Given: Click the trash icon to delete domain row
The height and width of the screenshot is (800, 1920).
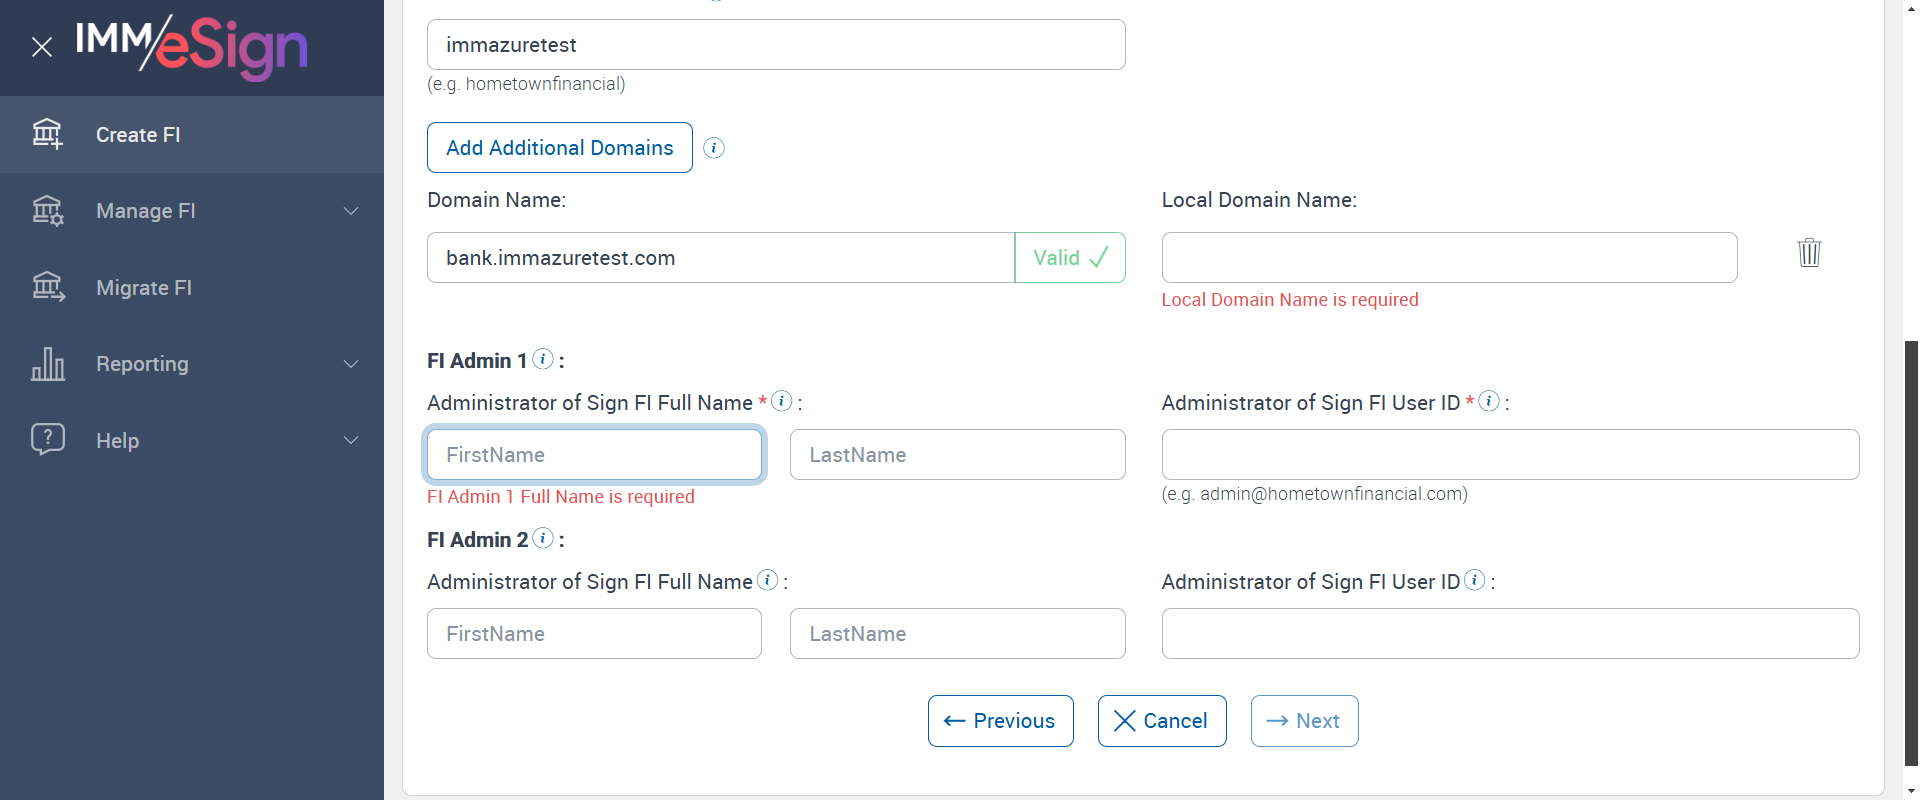Looking at the screenshot, I should (x=1809, y=253).
